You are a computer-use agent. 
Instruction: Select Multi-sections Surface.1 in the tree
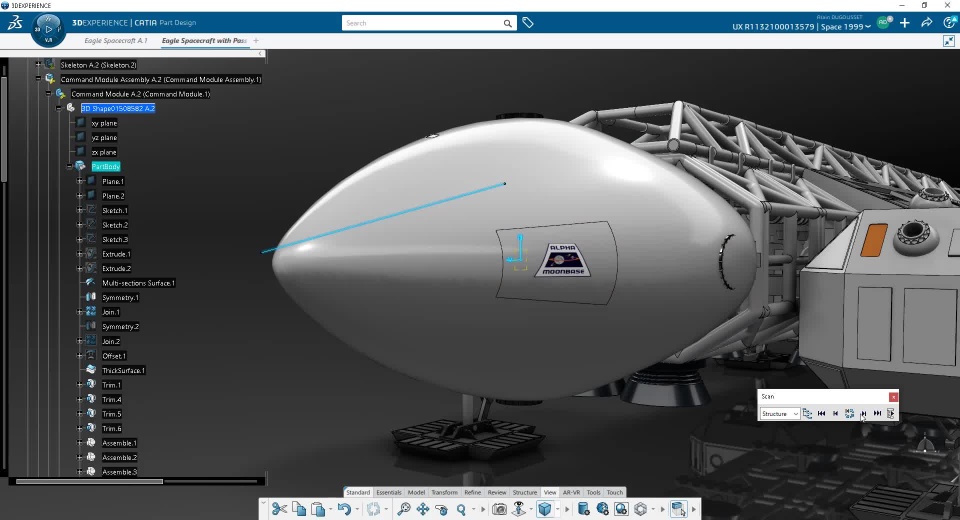pos(138,283)
